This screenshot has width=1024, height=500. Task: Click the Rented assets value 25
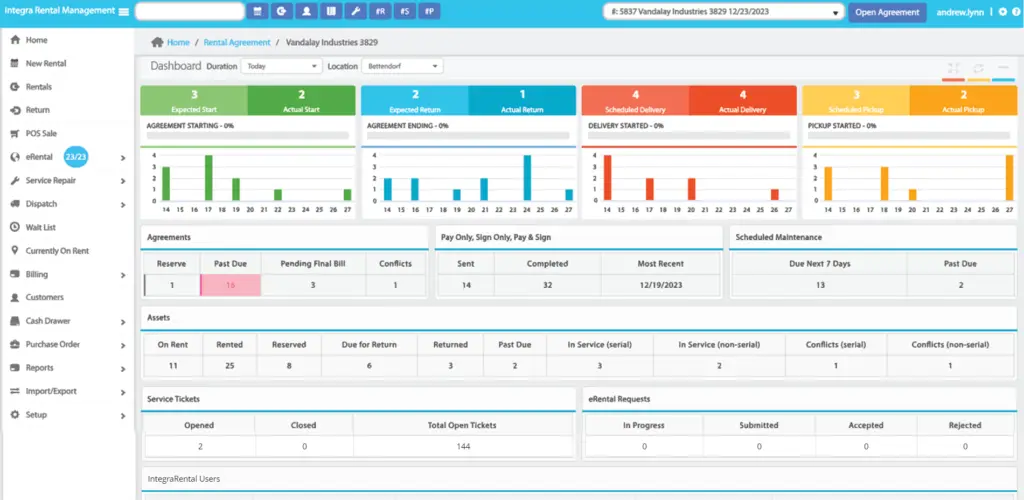coord(229,366)
